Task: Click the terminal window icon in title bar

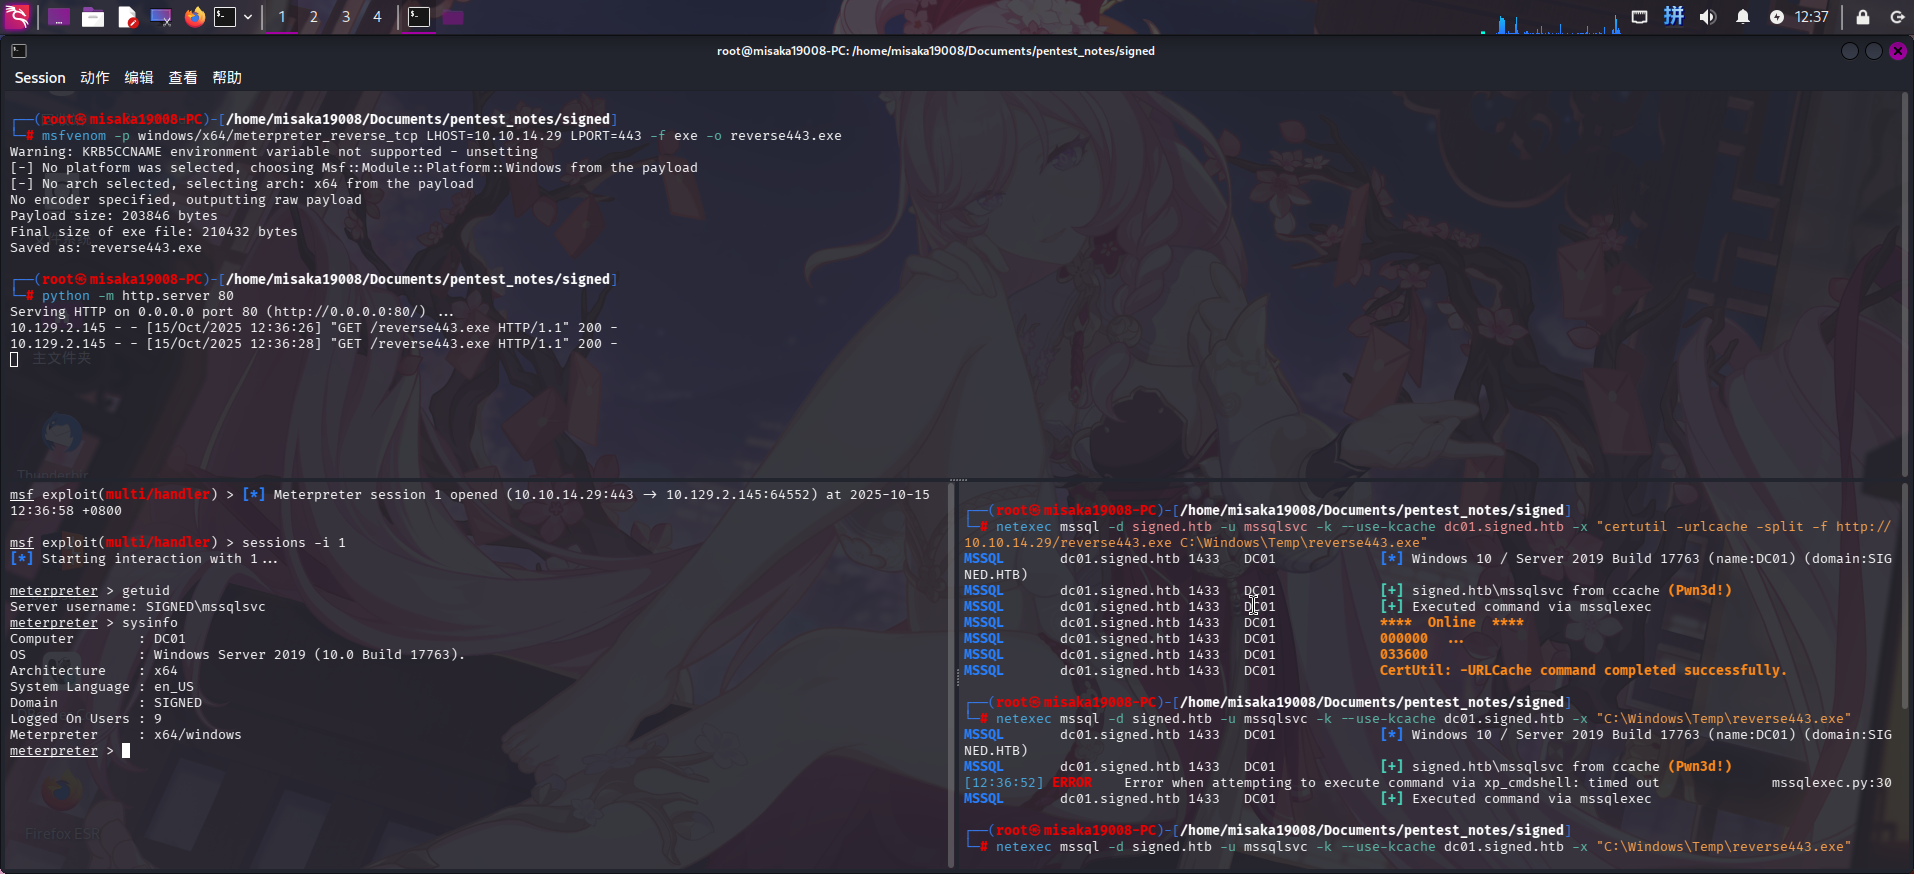Action: pos(19,50)
